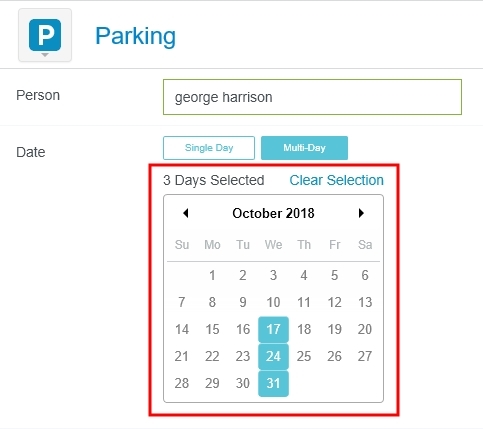Screen dimensions: 483x429
Task: Pick Saturday October 6
Action: (x=365, y=275)
